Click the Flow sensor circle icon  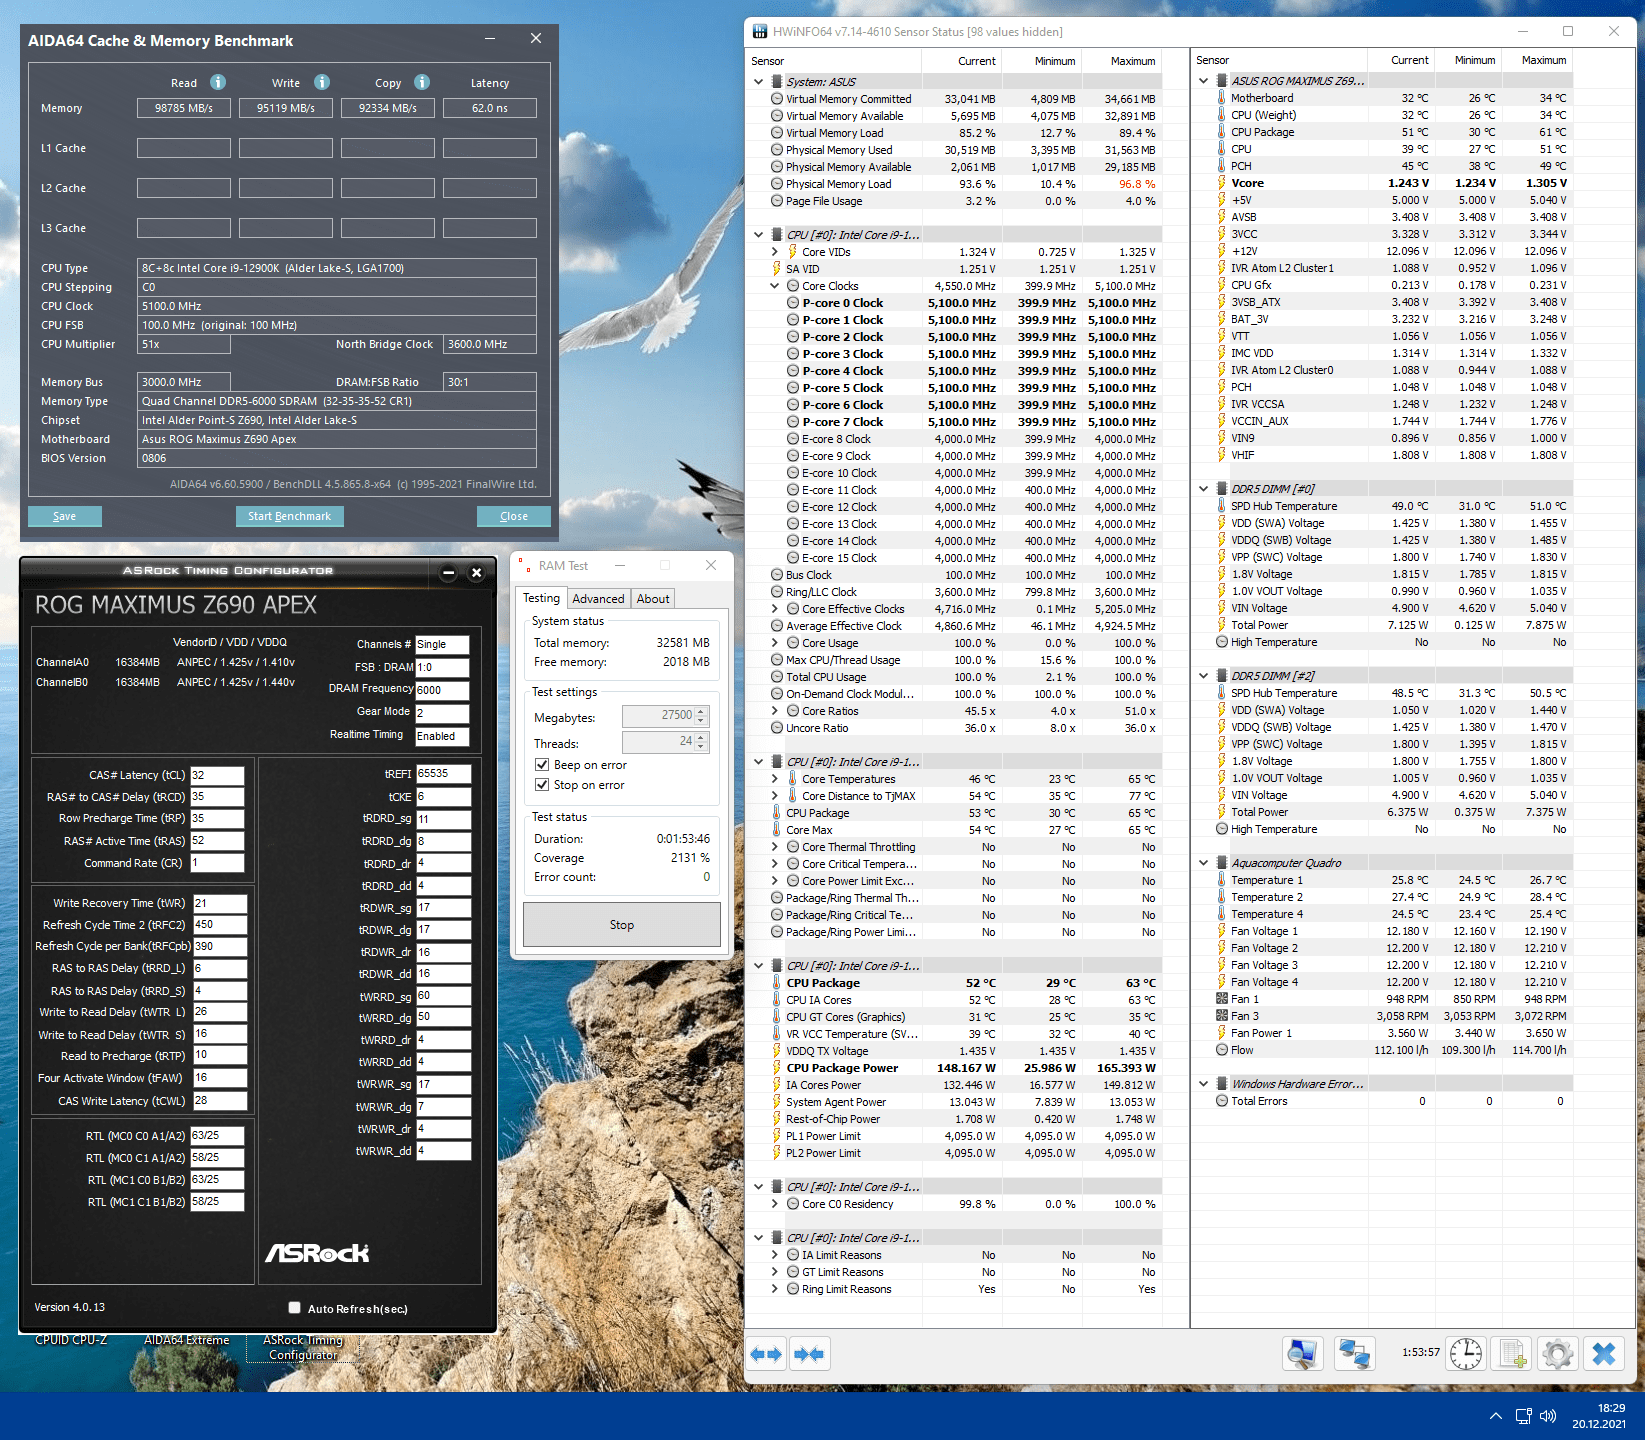pyautogui.click(x=1222, y=1050)
